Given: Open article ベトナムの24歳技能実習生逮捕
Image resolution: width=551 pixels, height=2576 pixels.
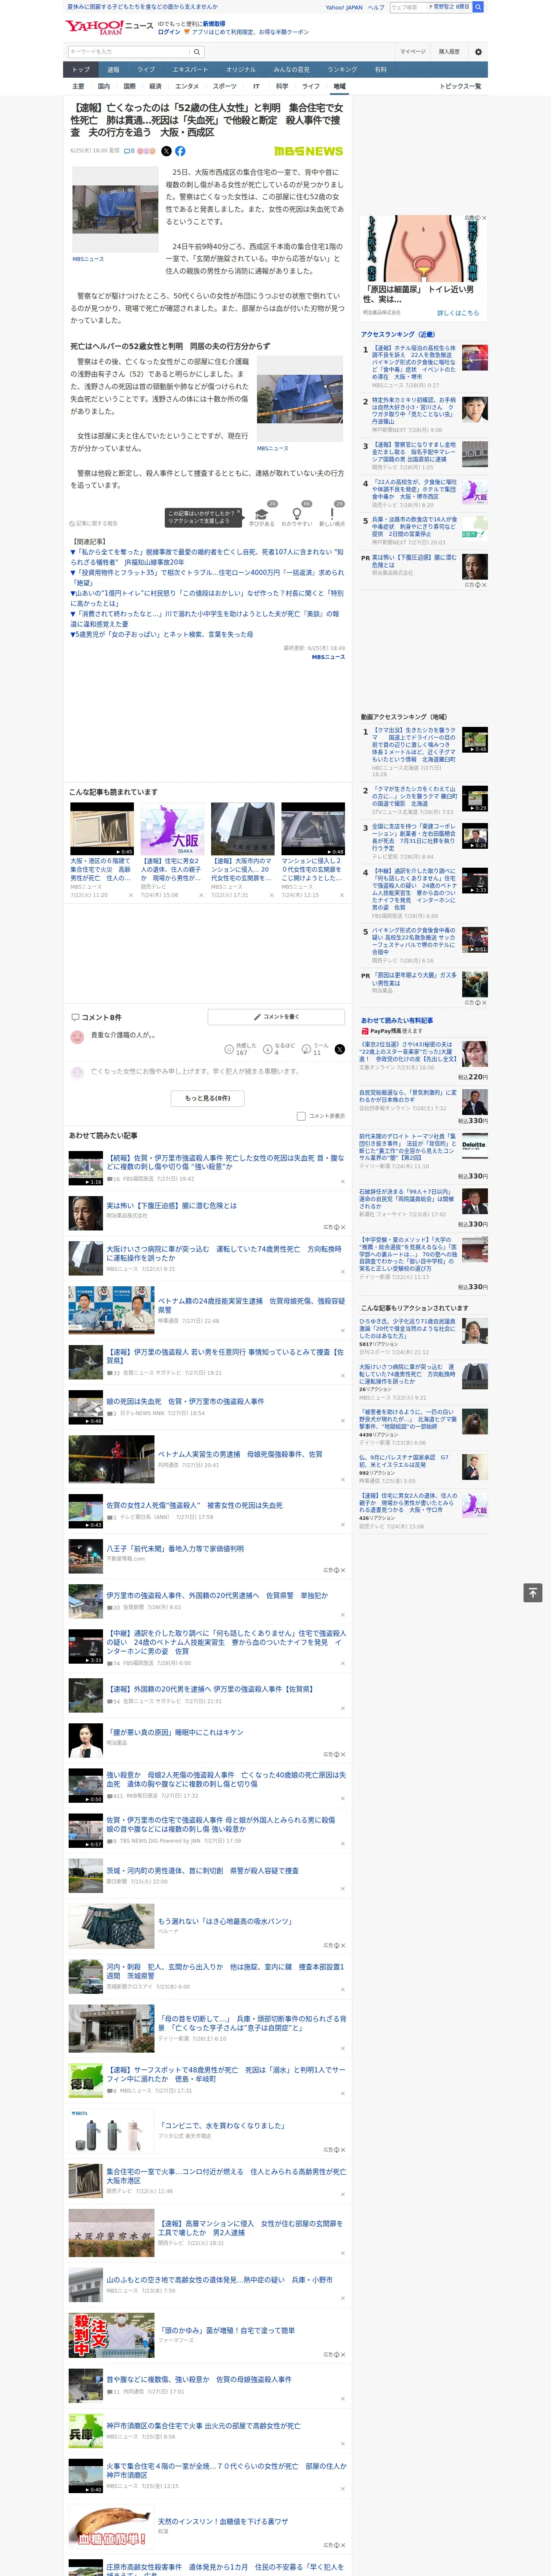Looking at the screenshot, I should 251,1305.
